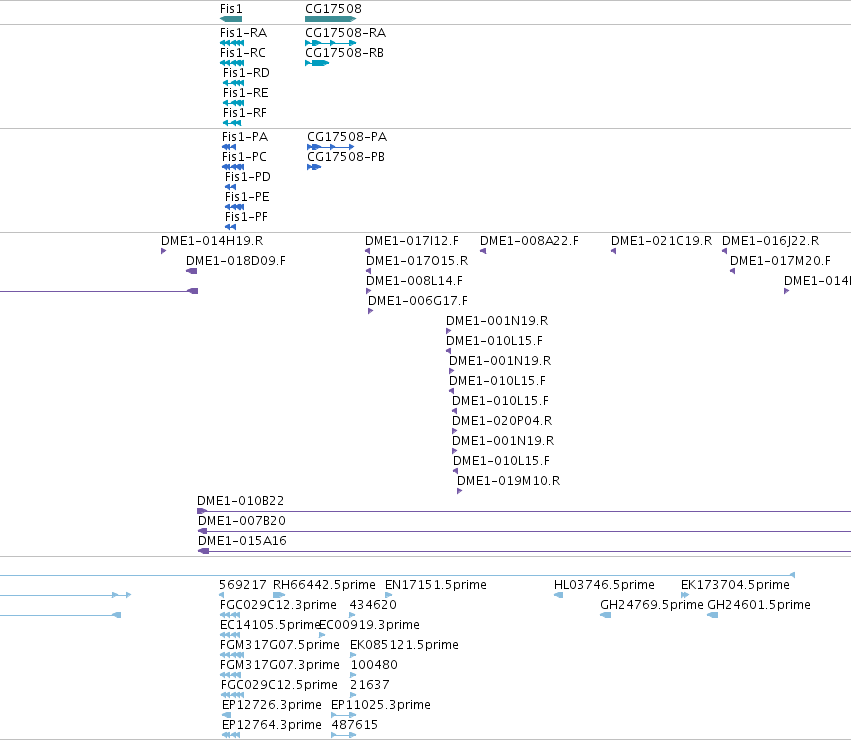Select feature 100480
Viewport: 851px width, 740px height.
374,666
